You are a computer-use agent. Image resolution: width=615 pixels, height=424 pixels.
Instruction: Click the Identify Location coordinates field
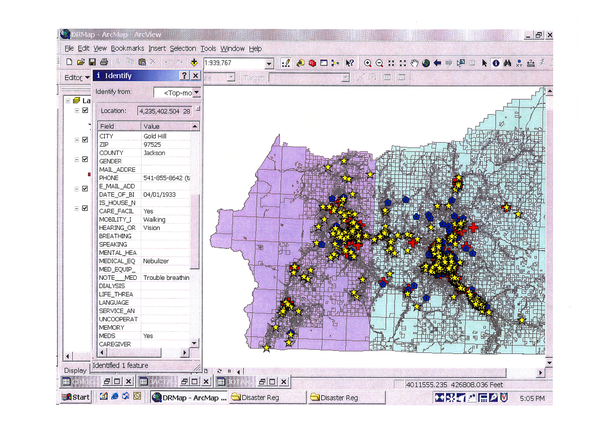coord(164,111)
